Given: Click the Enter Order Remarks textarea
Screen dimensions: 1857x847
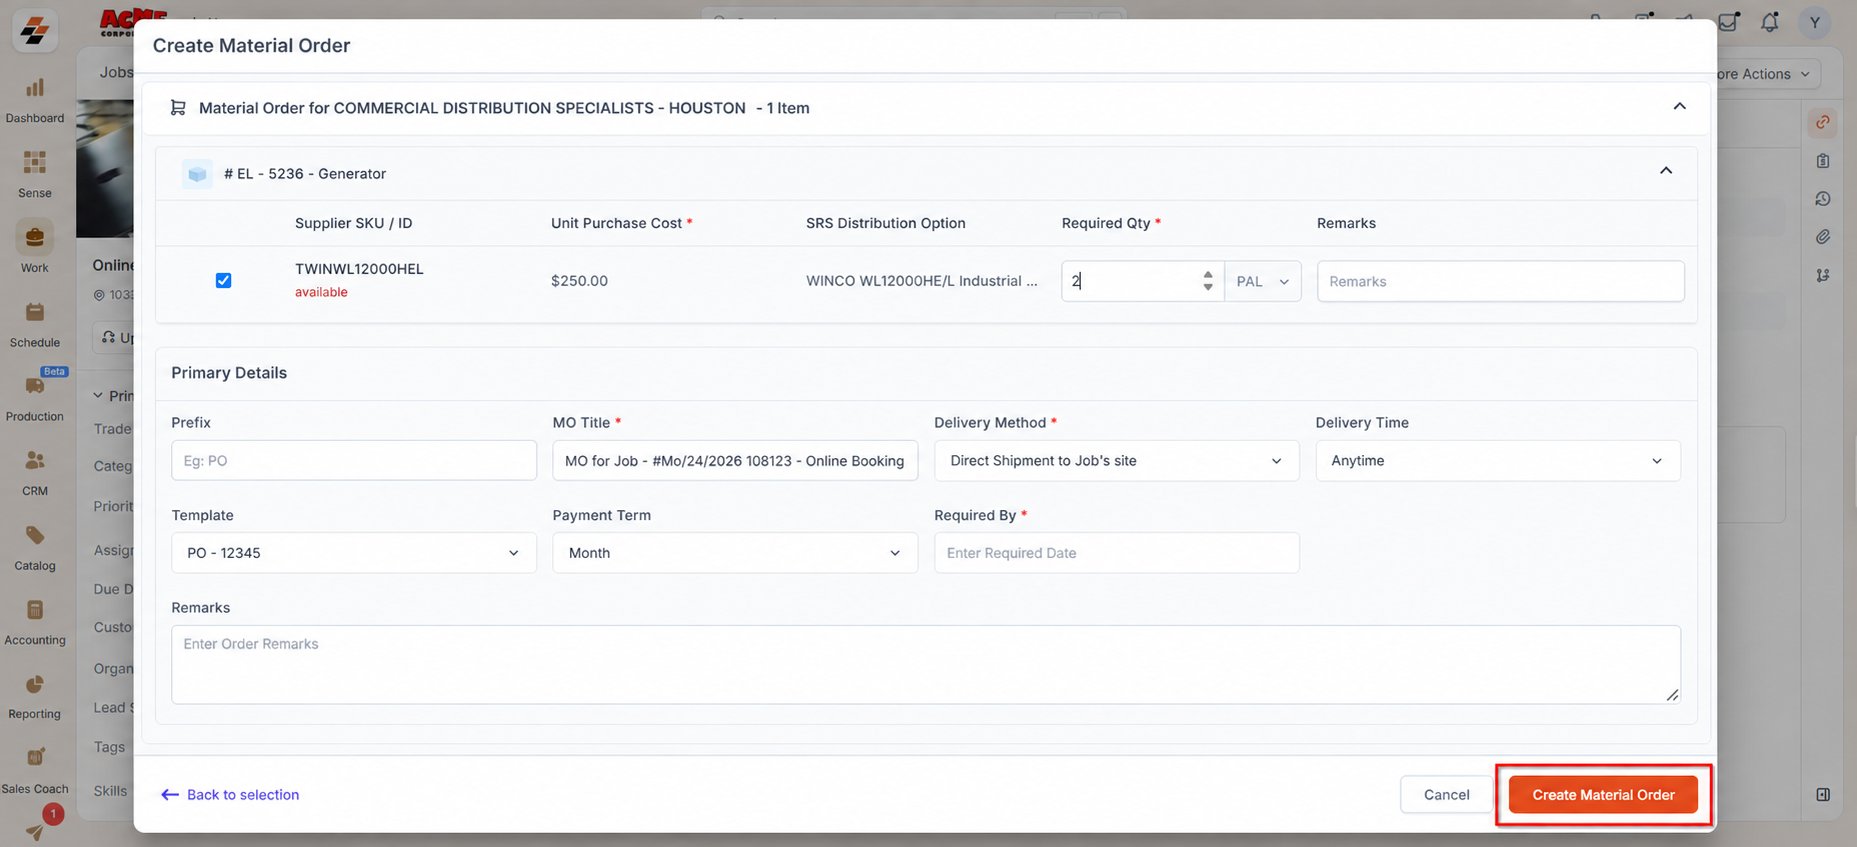Looking at the screenshot, I should [925, 665].
